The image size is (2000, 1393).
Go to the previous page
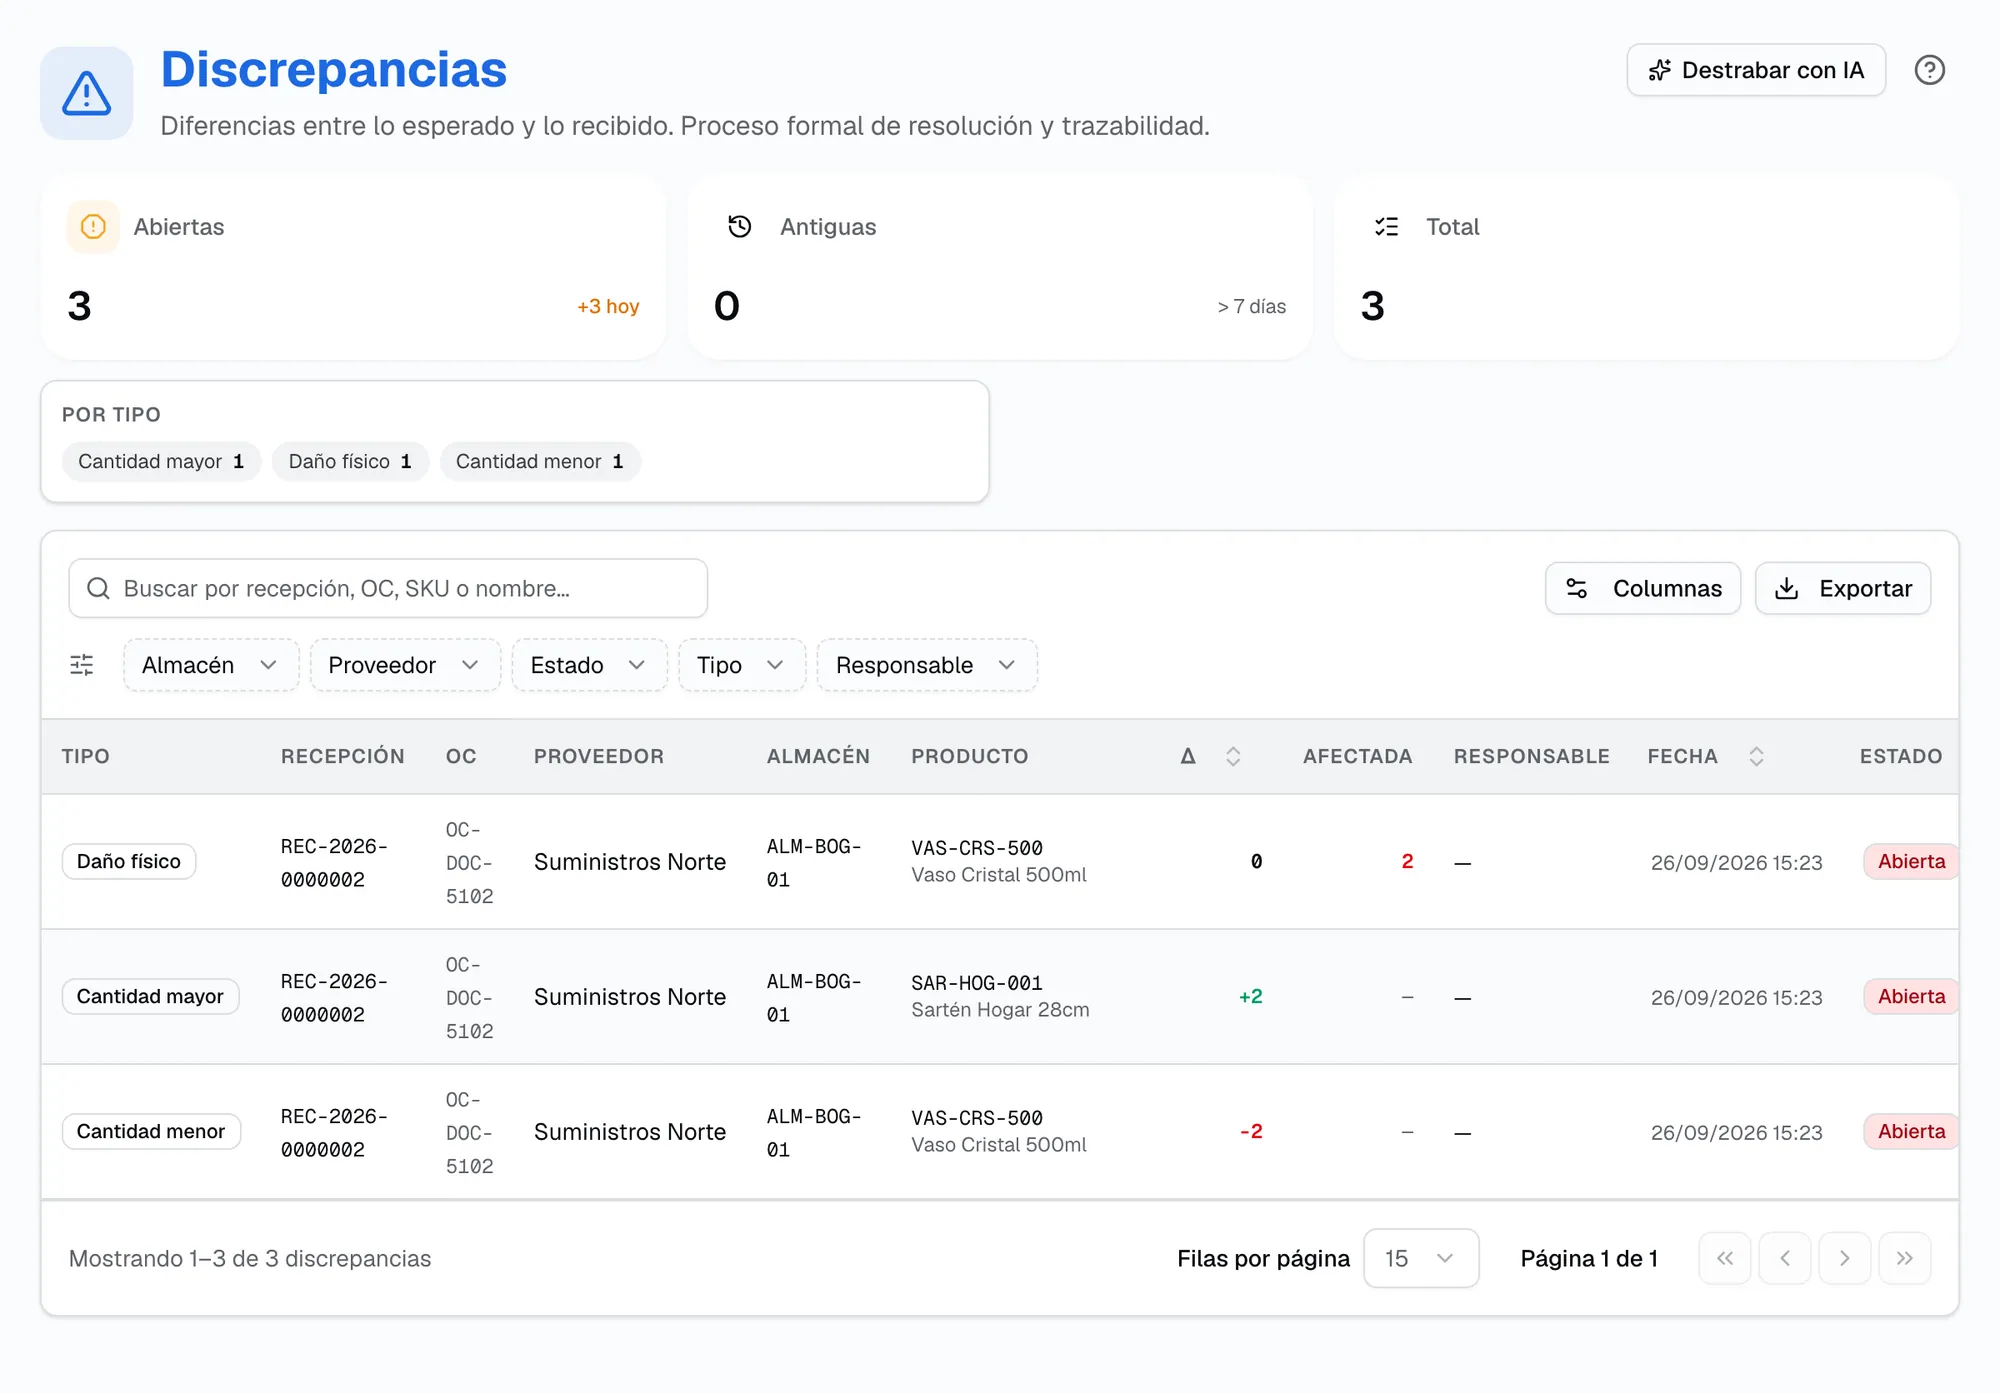1785,1258
